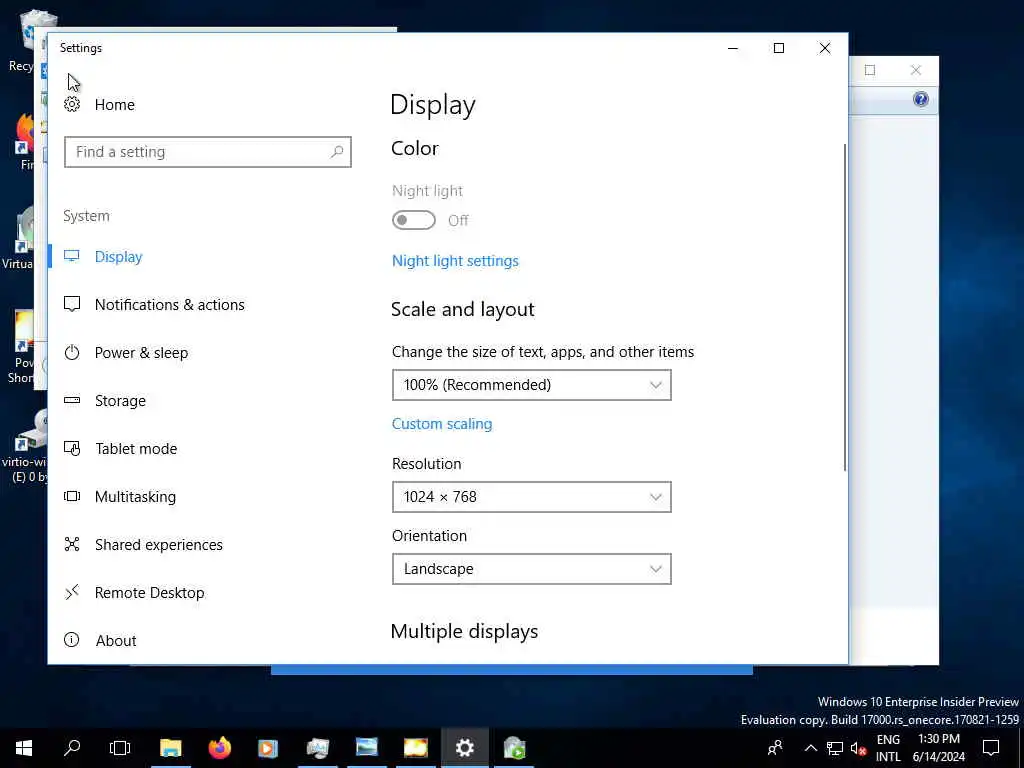Select Display in the System list
This screenshot has width=1024, height=768.
tap(118, 257)
